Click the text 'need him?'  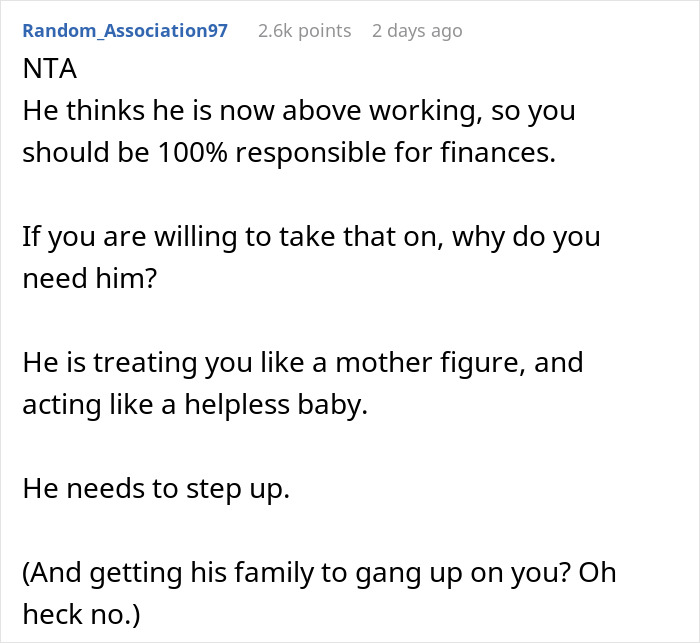[89, 279]
